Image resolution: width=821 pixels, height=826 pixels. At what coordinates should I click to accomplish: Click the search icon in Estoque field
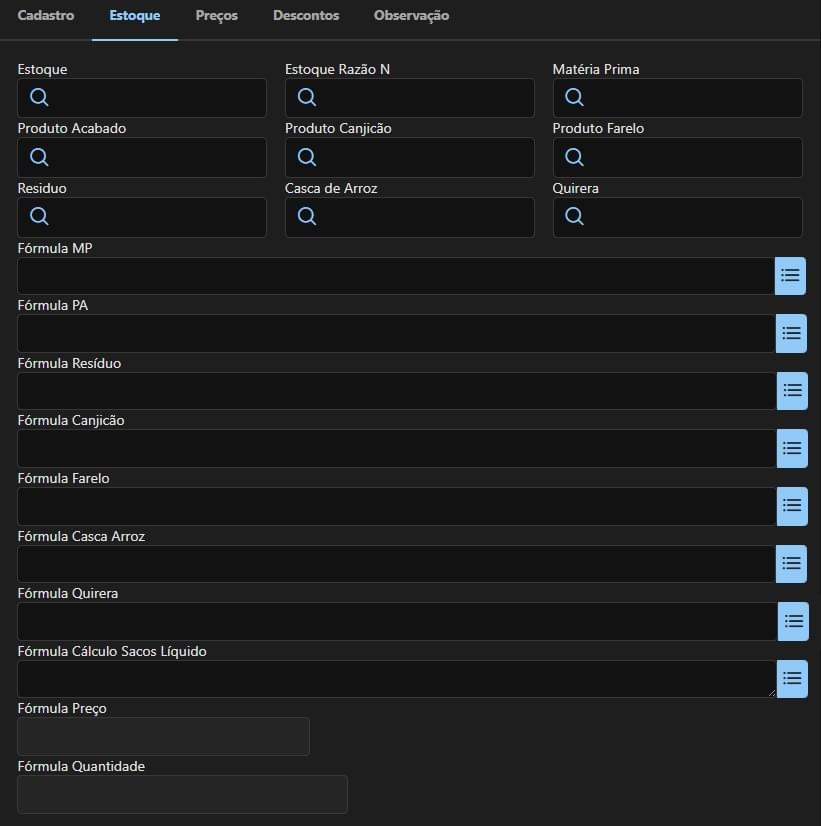(x=39, y=98)
